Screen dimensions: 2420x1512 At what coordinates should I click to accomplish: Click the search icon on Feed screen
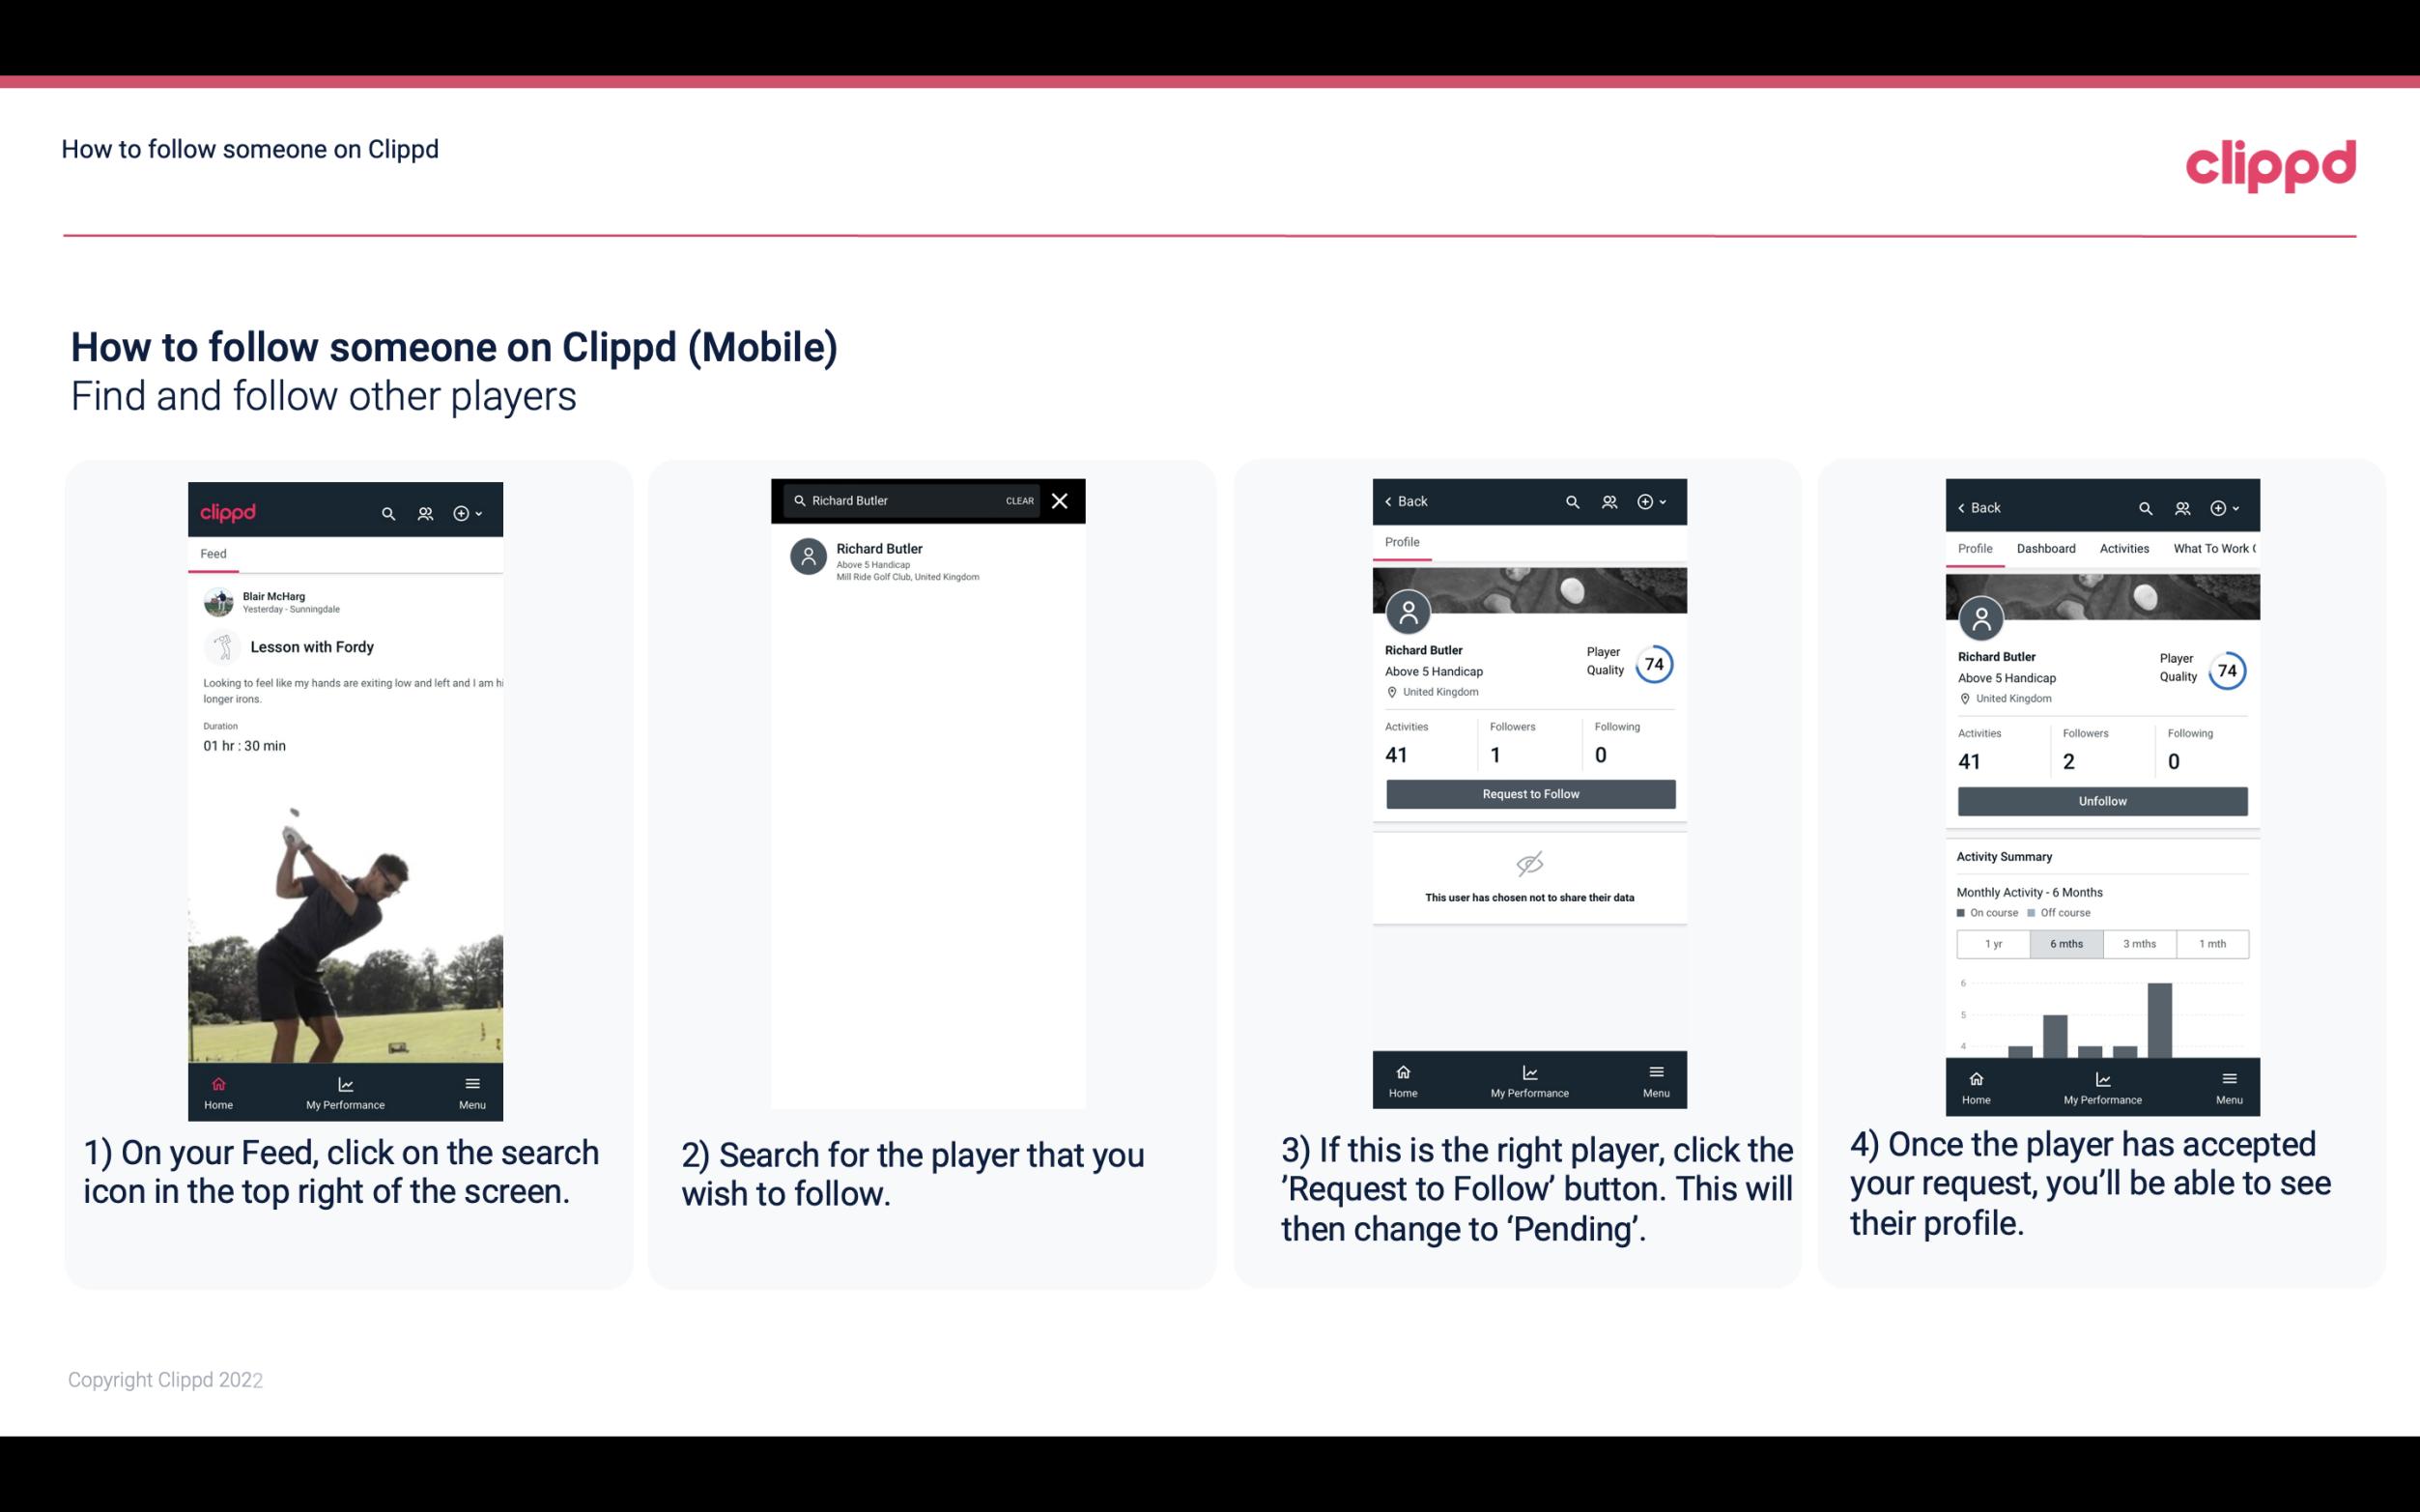click(x=386, y=512)
